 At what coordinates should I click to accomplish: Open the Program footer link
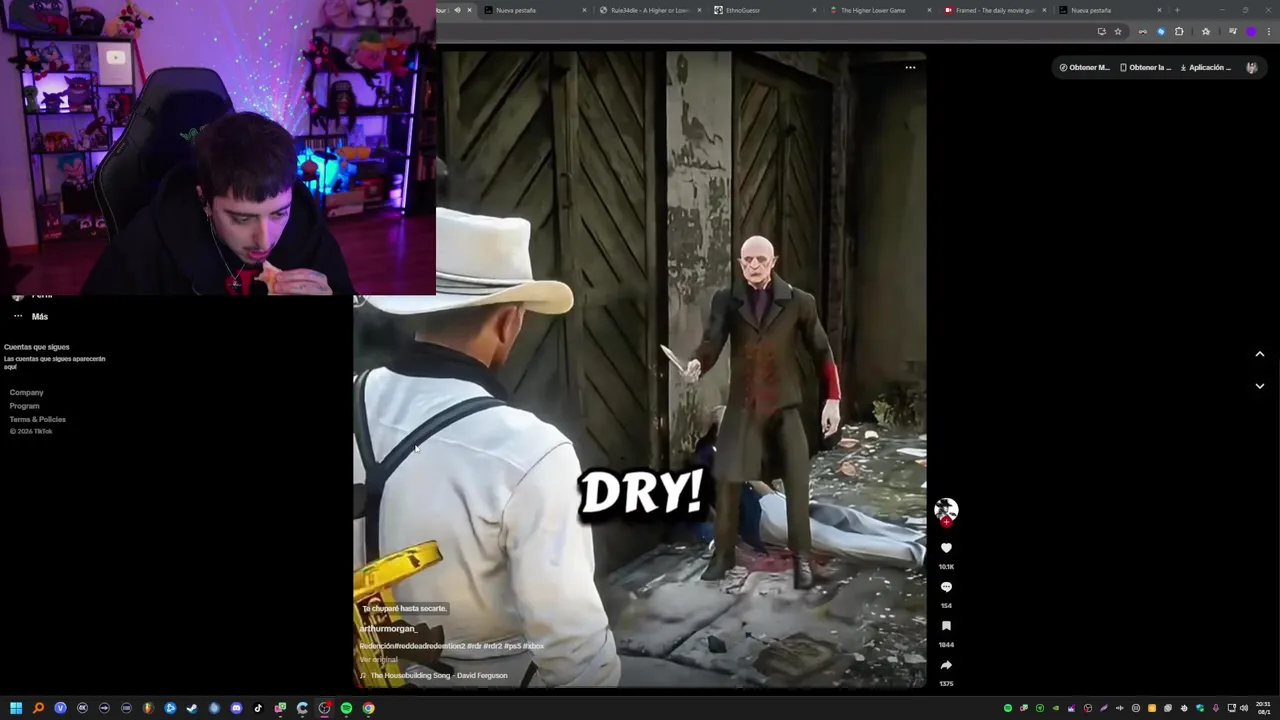[x=24, y=406]
